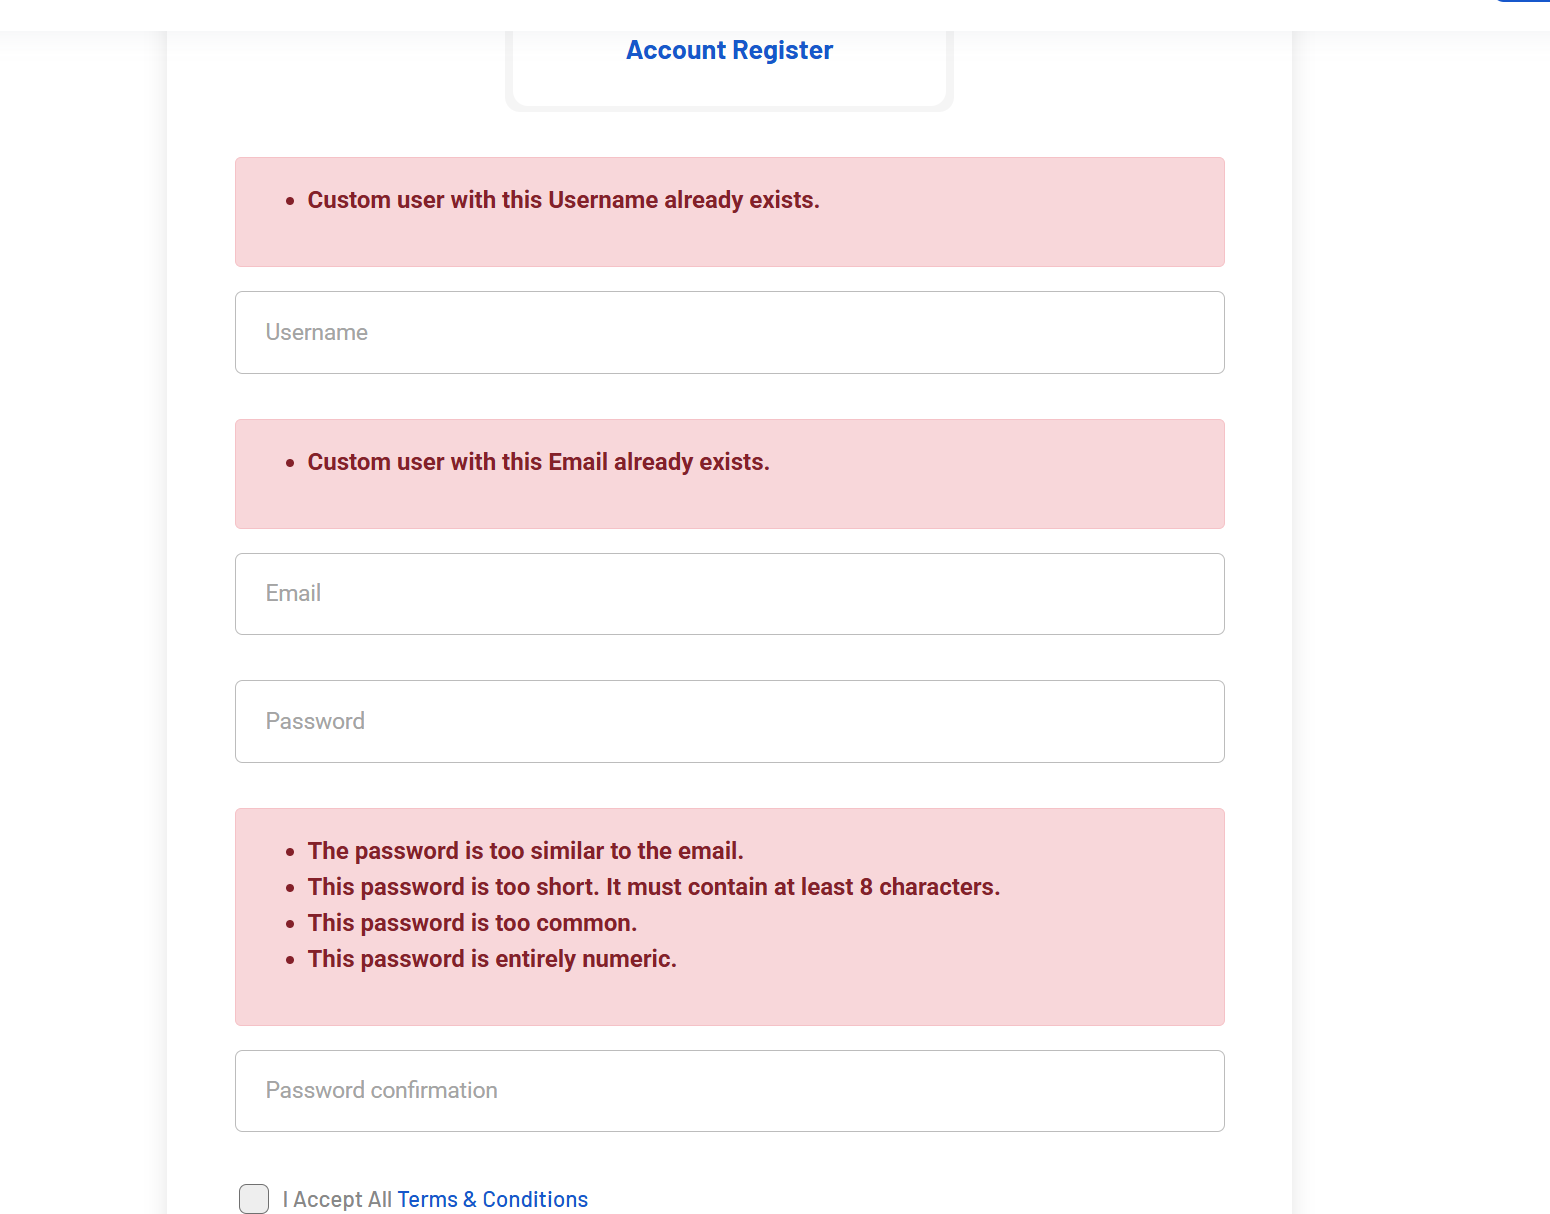Click the password too similar error text

click(525, 851)
